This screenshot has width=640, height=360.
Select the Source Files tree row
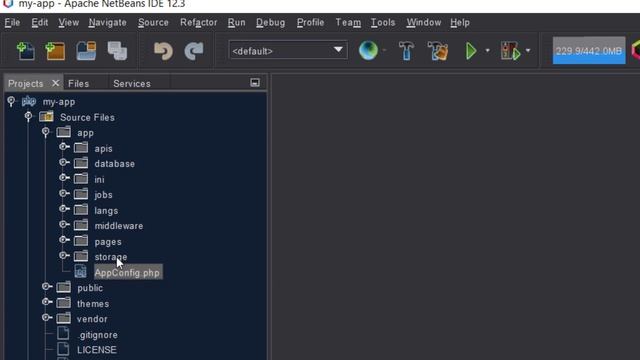(x=87, y=118)
